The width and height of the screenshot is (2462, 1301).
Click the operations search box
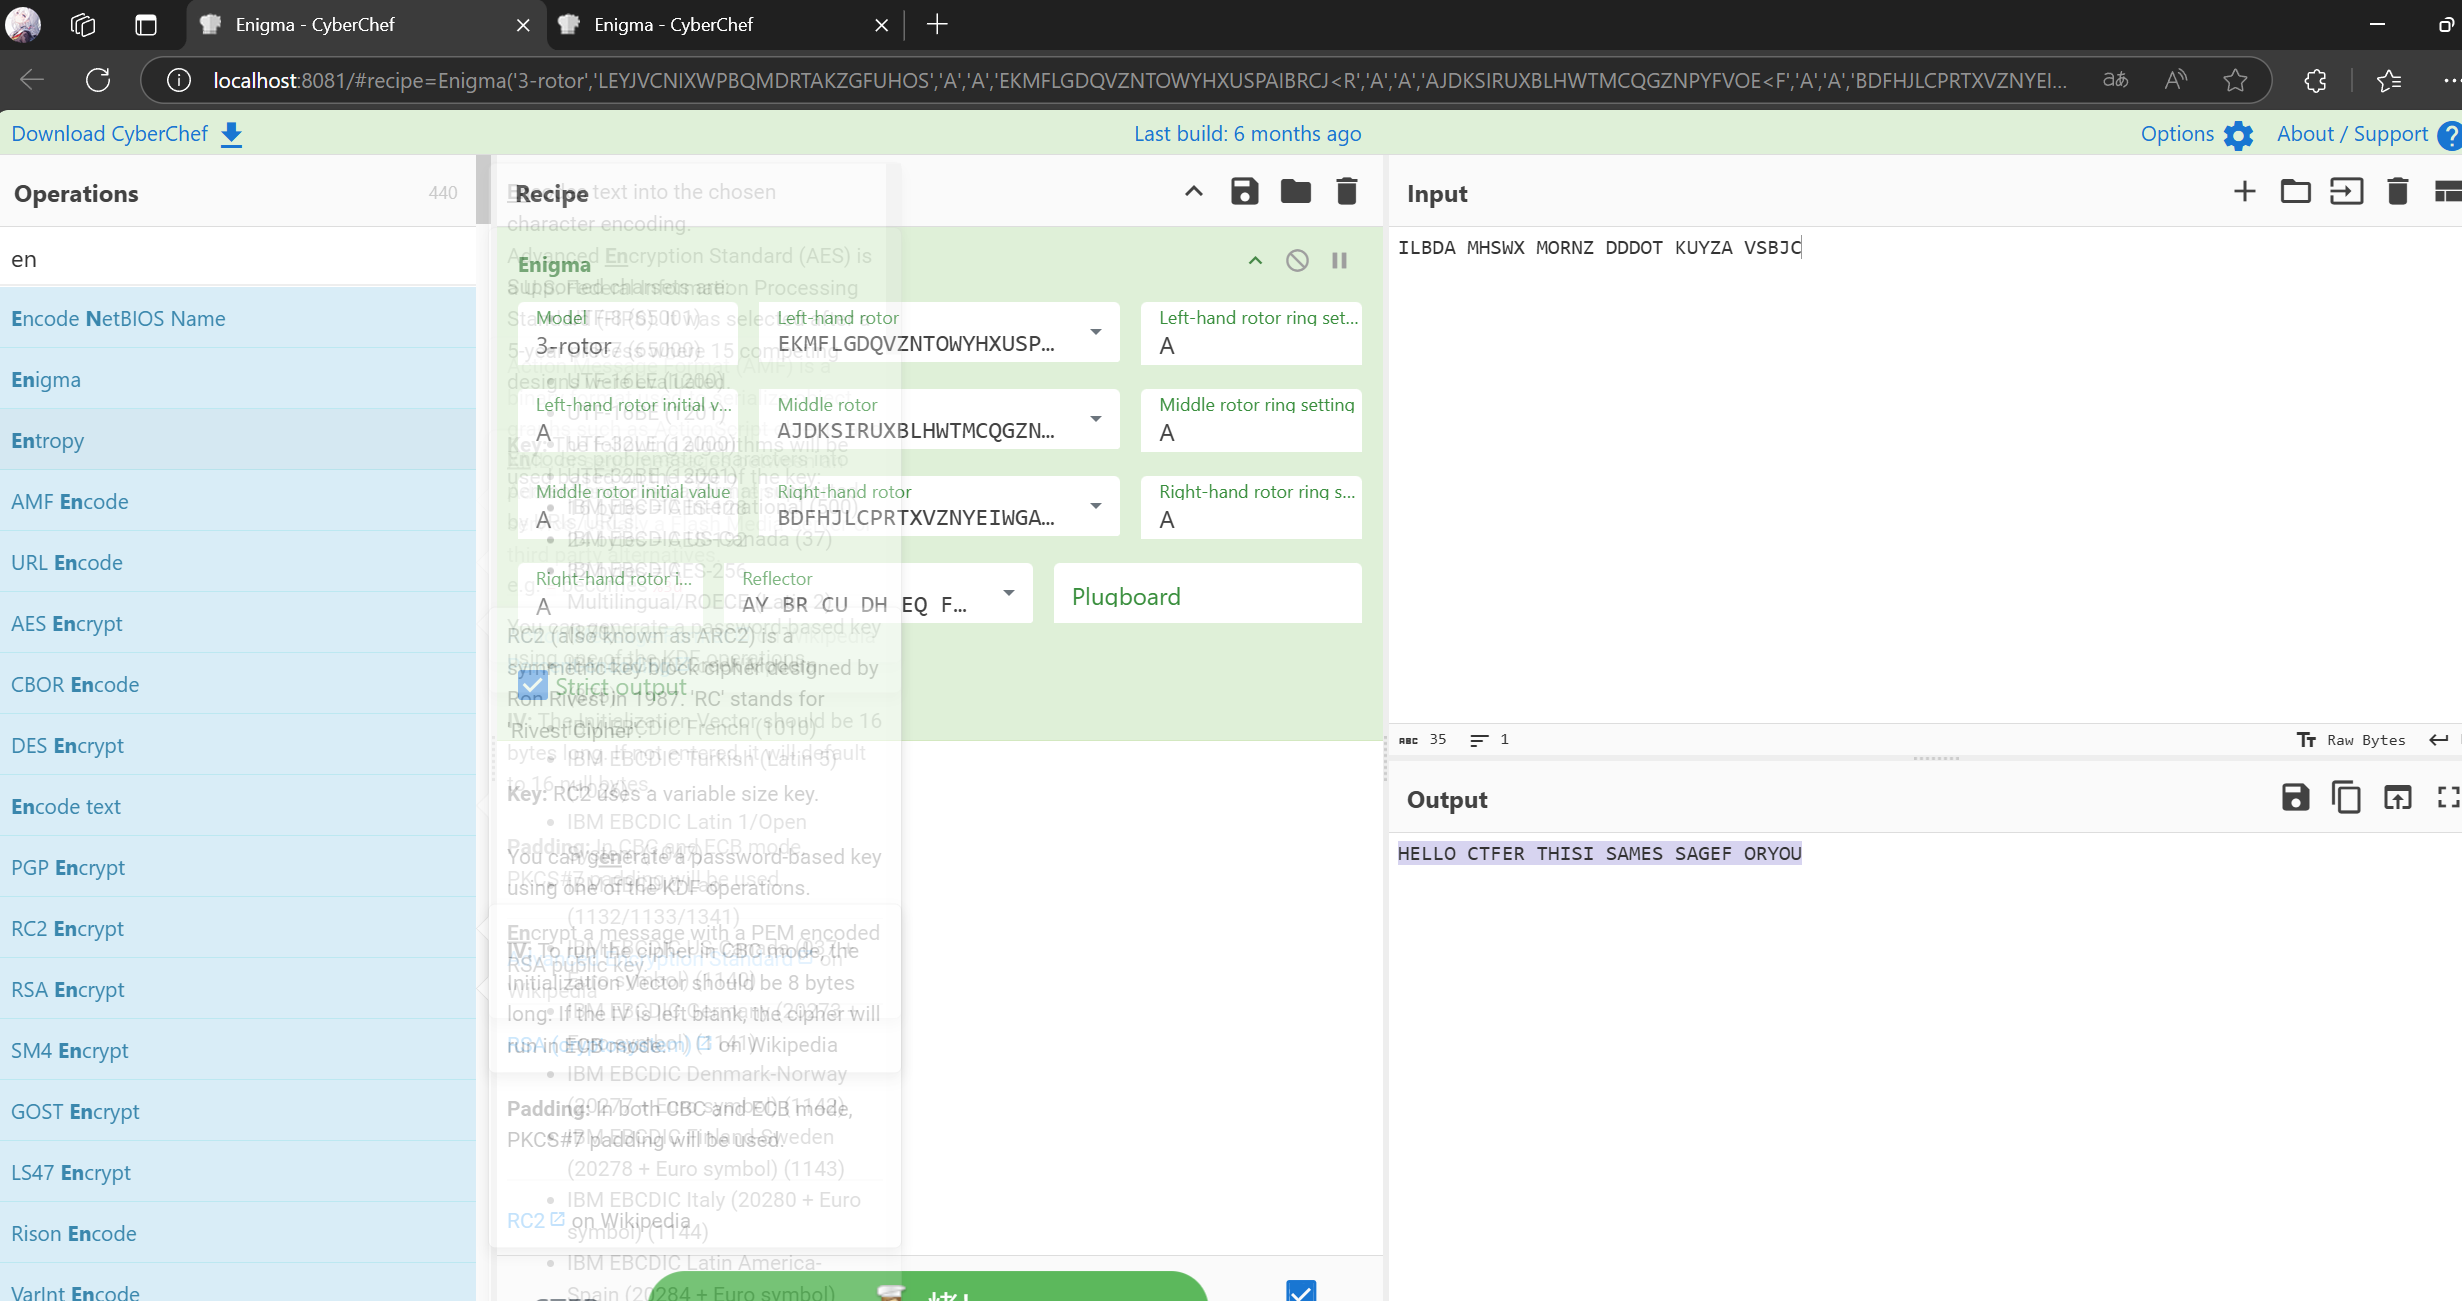point(238,259)
